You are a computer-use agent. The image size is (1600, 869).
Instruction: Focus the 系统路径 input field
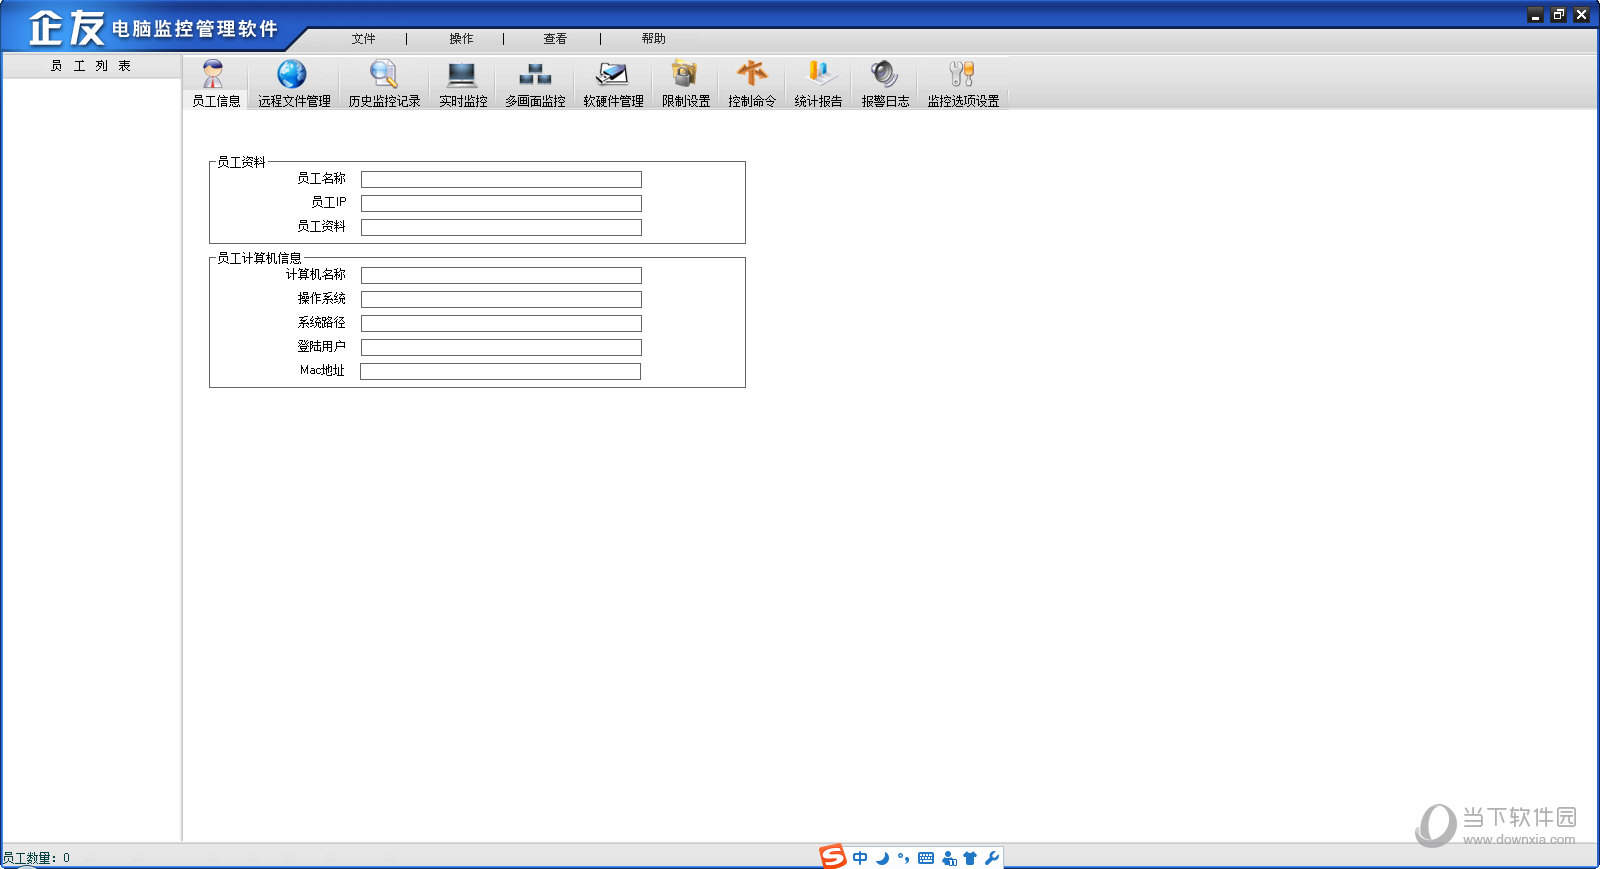pos(501,323)
